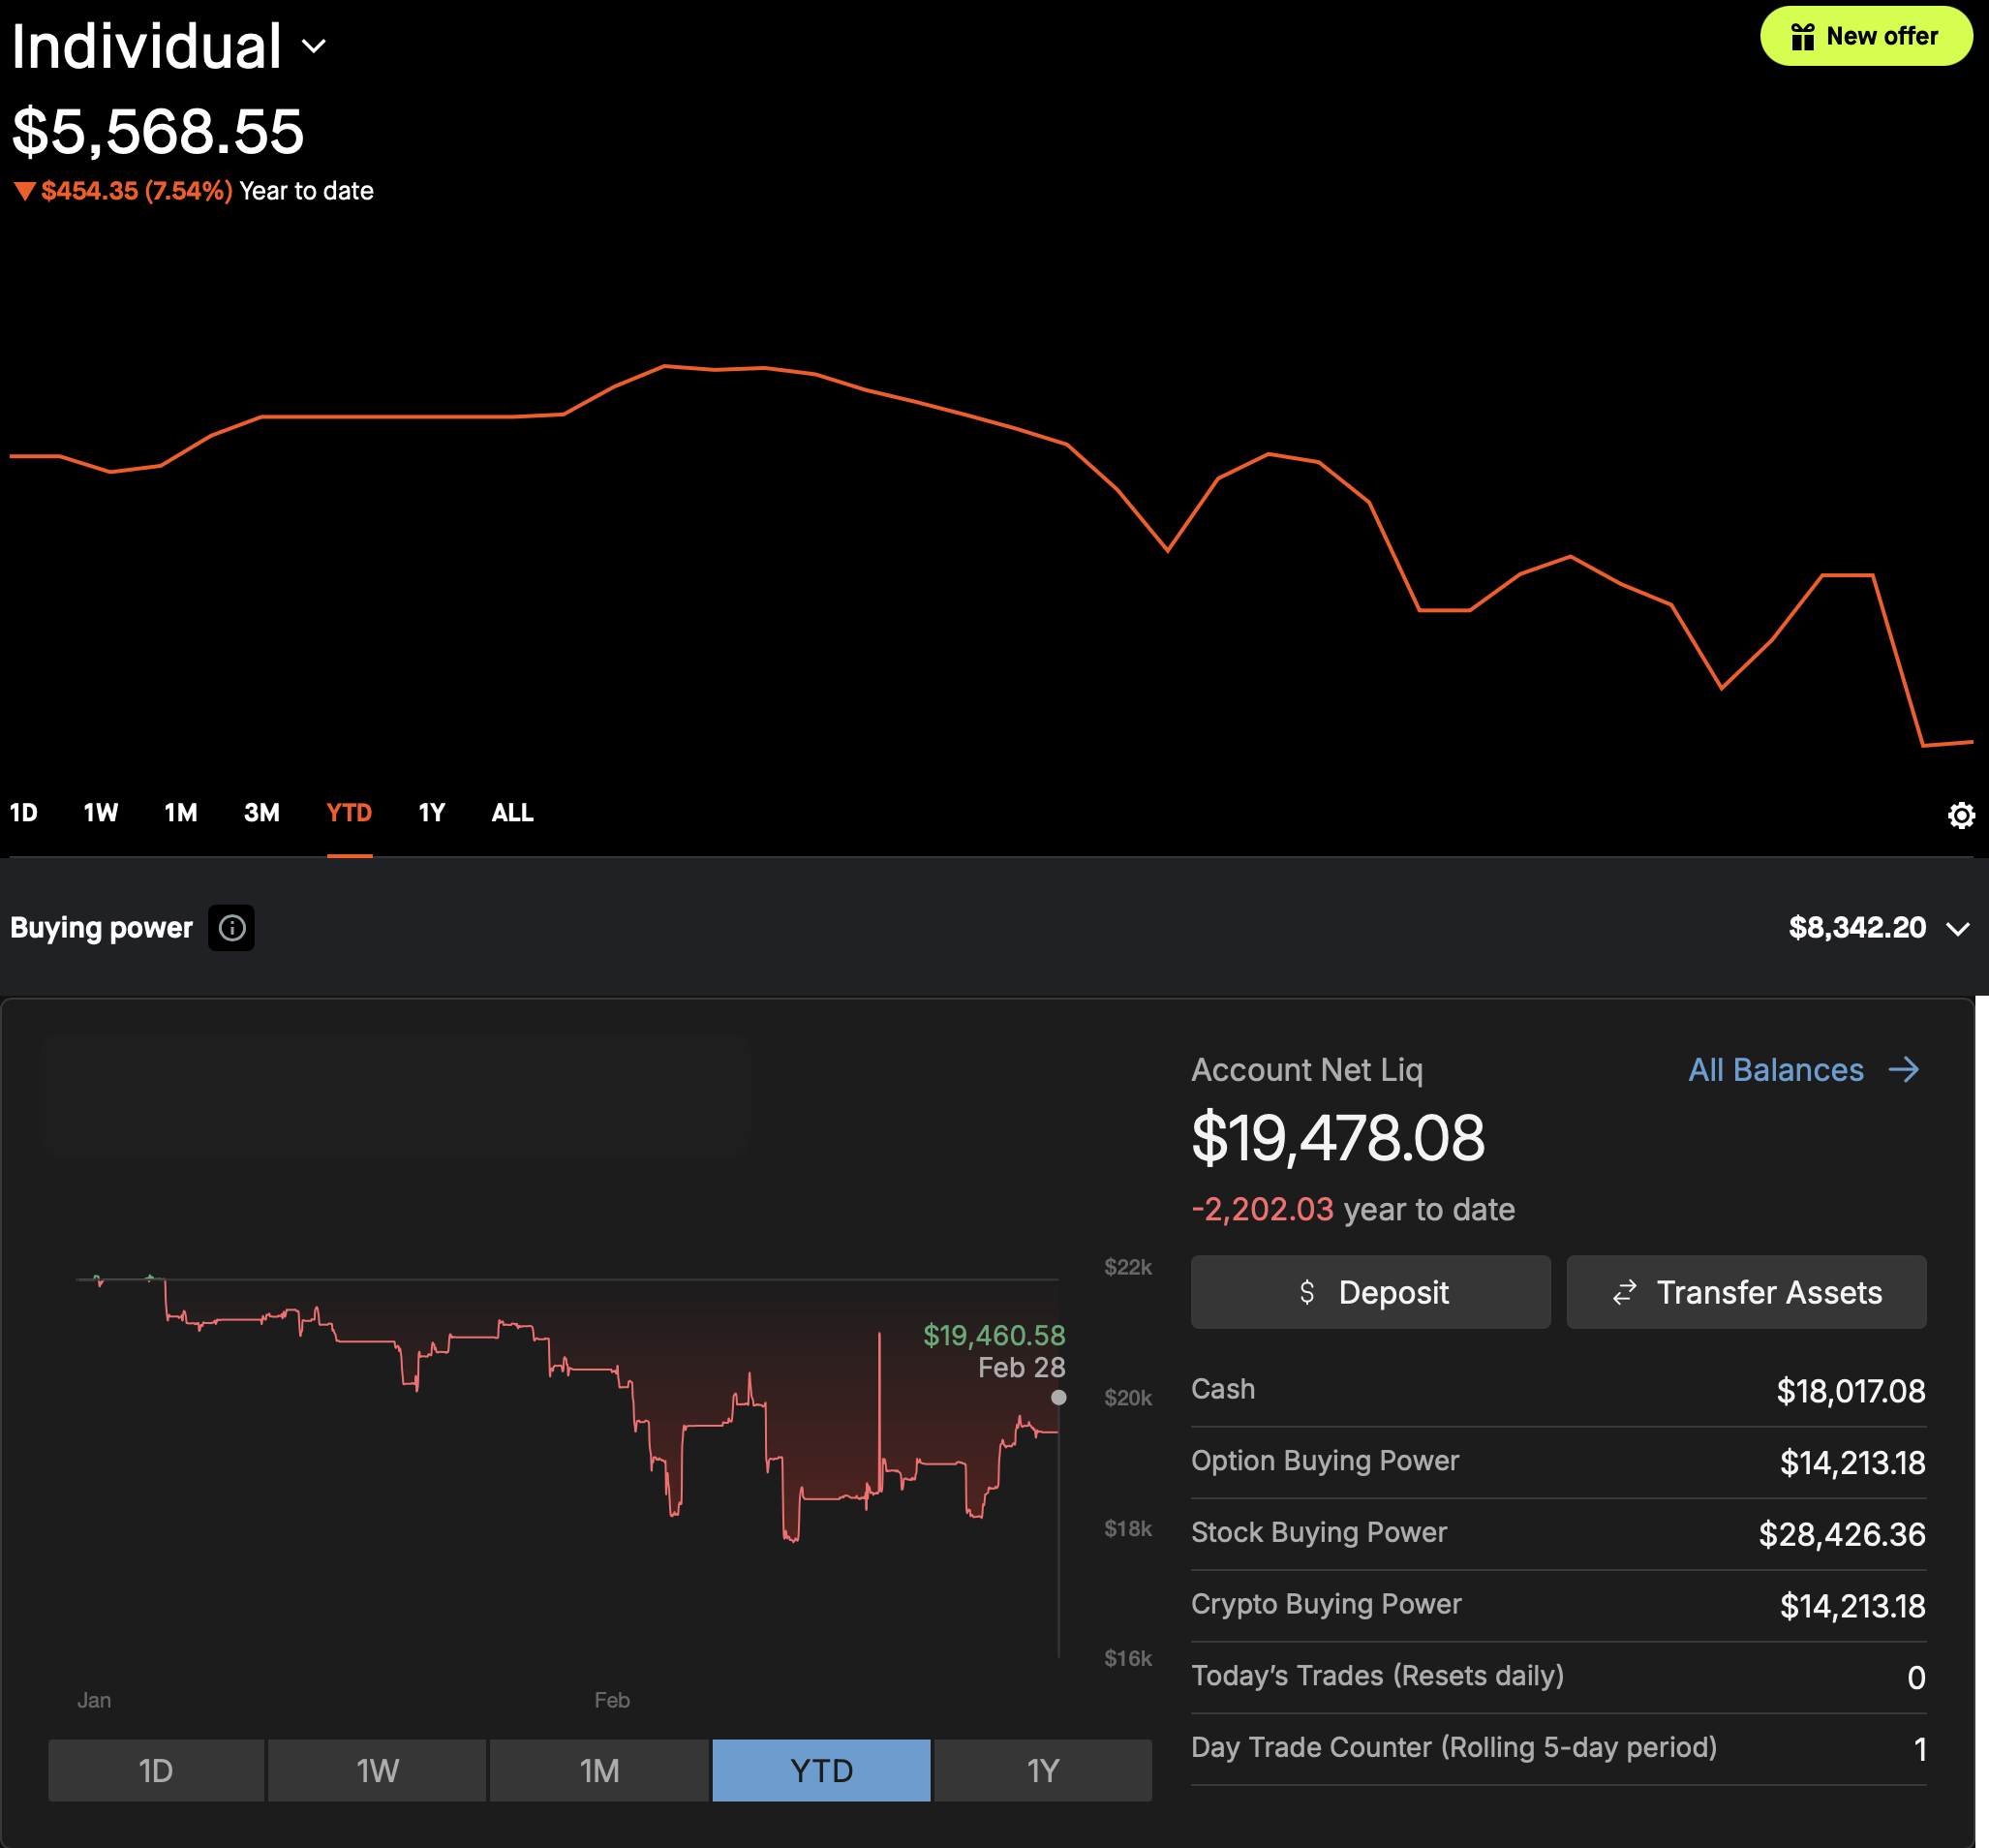Click the gift icon in New offer
This screenshot has width=1989, height=1848.
coord(1802,37)
